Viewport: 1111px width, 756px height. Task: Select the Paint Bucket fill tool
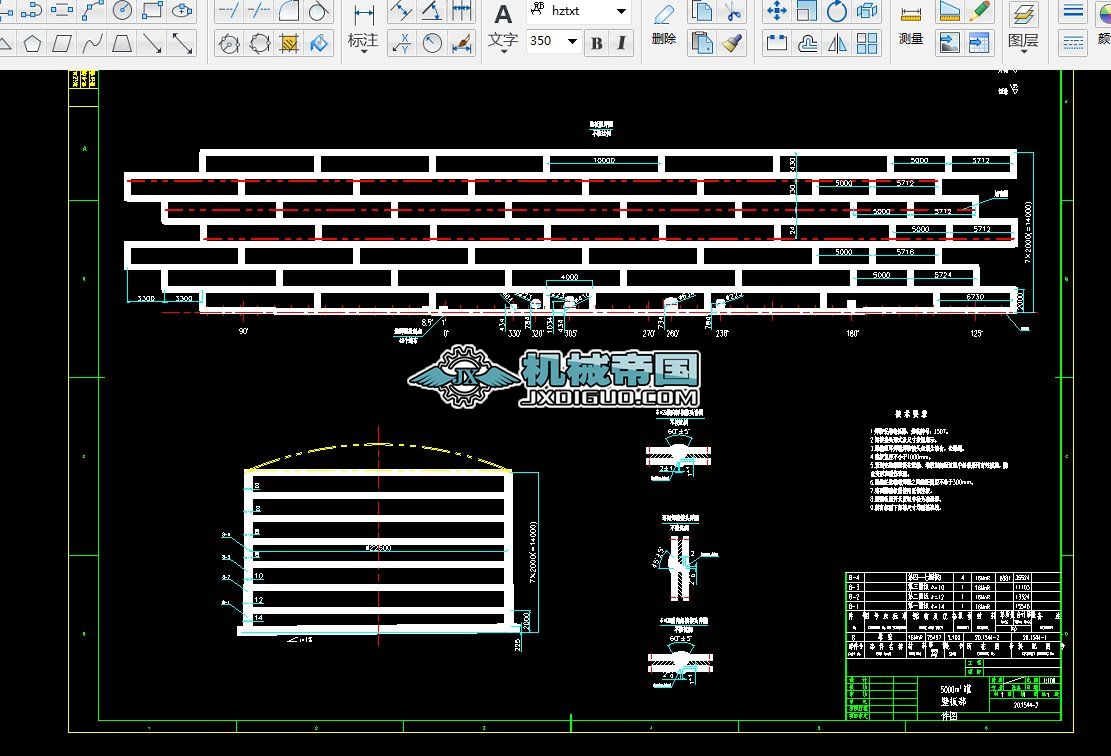[x=319, y=44]
